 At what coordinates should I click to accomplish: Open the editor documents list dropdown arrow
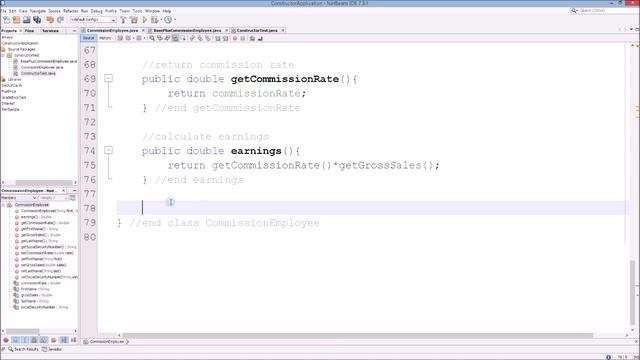pyautogui.click(x=631, y=30)
